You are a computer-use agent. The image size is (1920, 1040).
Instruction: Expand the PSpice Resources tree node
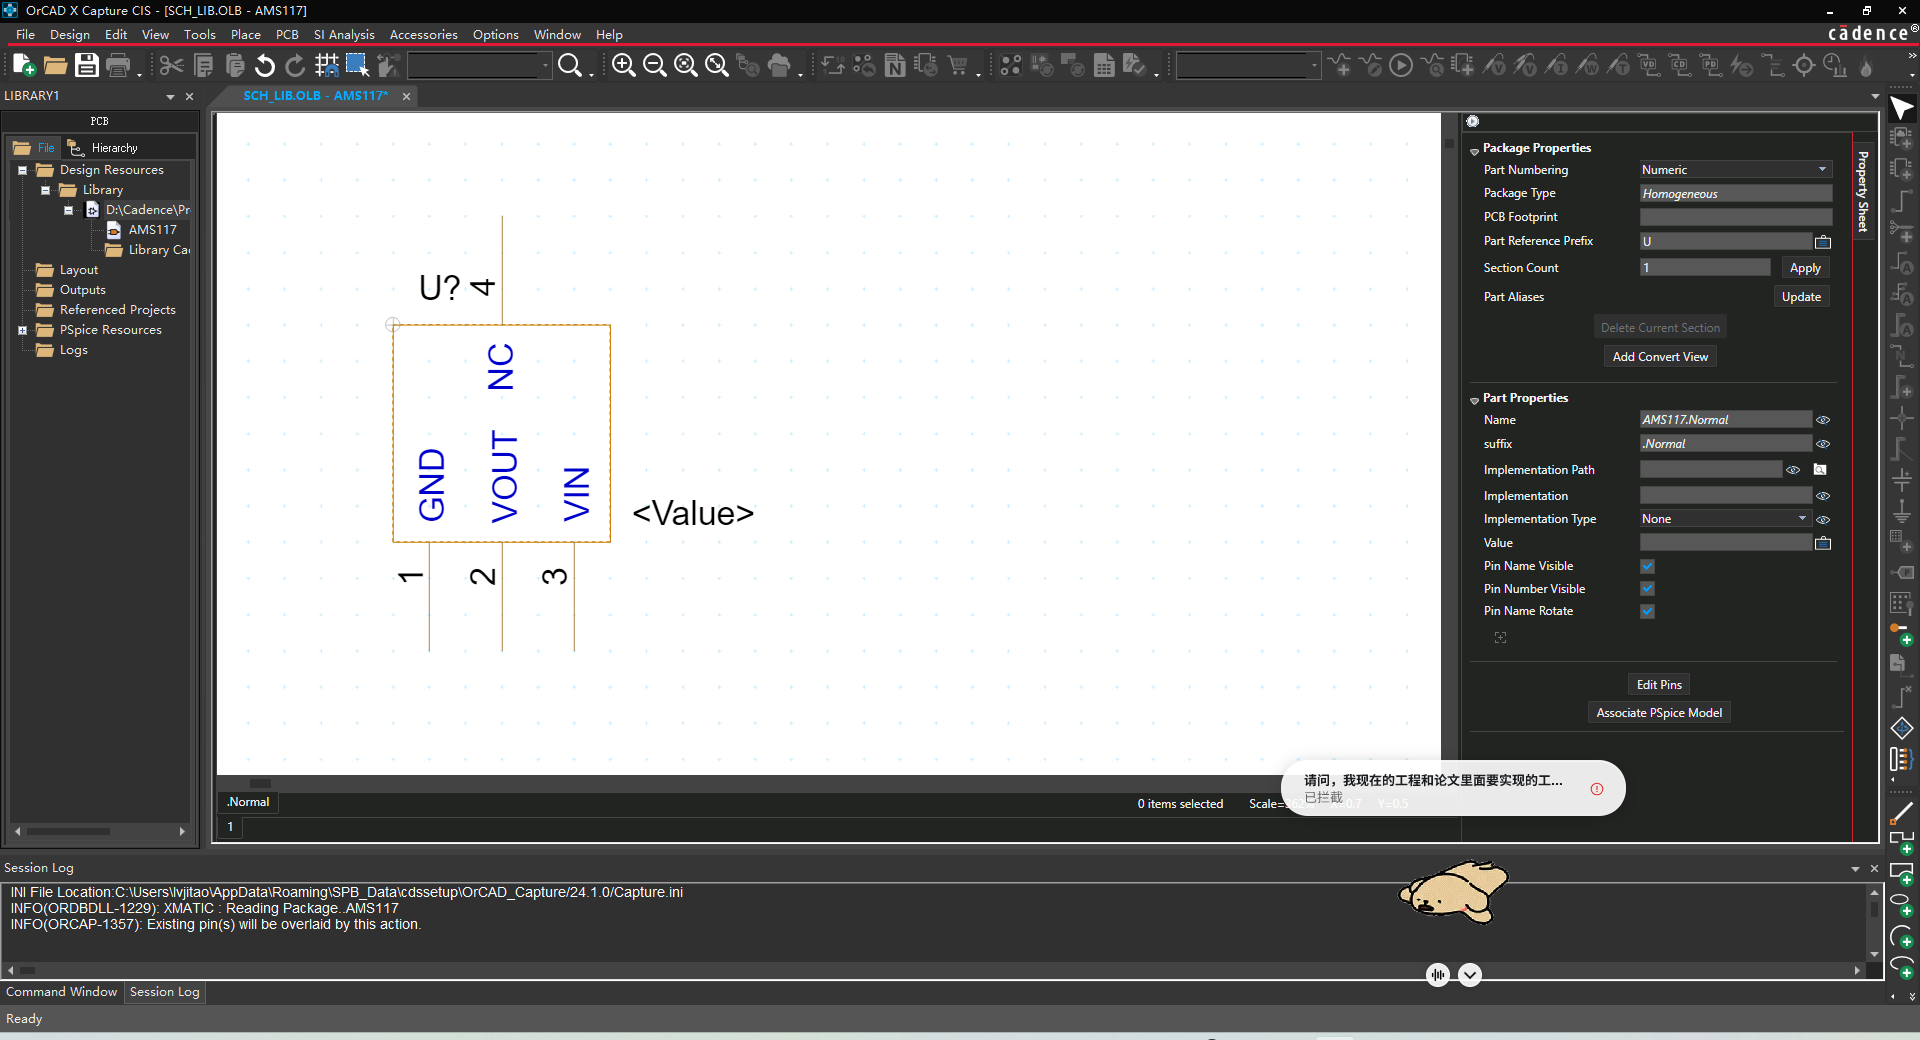point(22,330)
